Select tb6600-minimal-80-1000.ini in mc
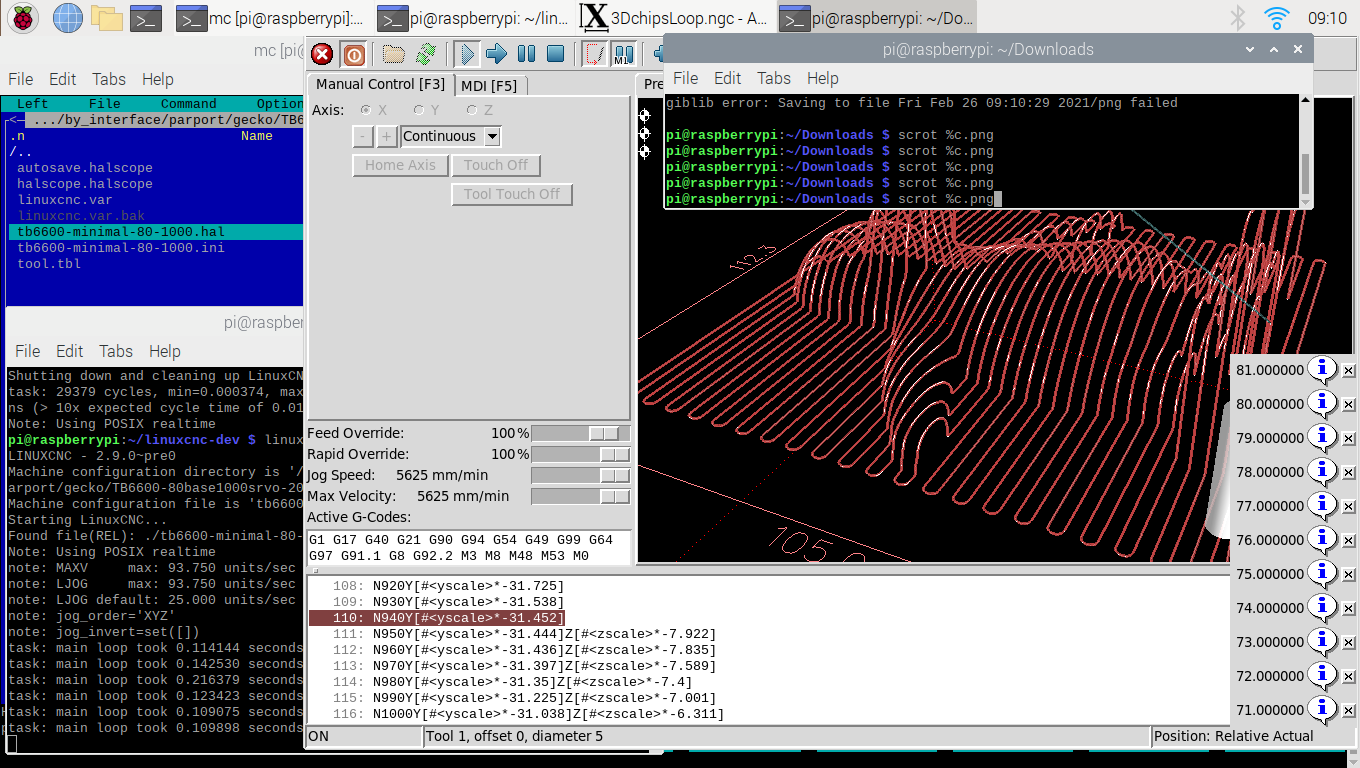This screenshot has width=1360, height=768. [x=121, y=248]
